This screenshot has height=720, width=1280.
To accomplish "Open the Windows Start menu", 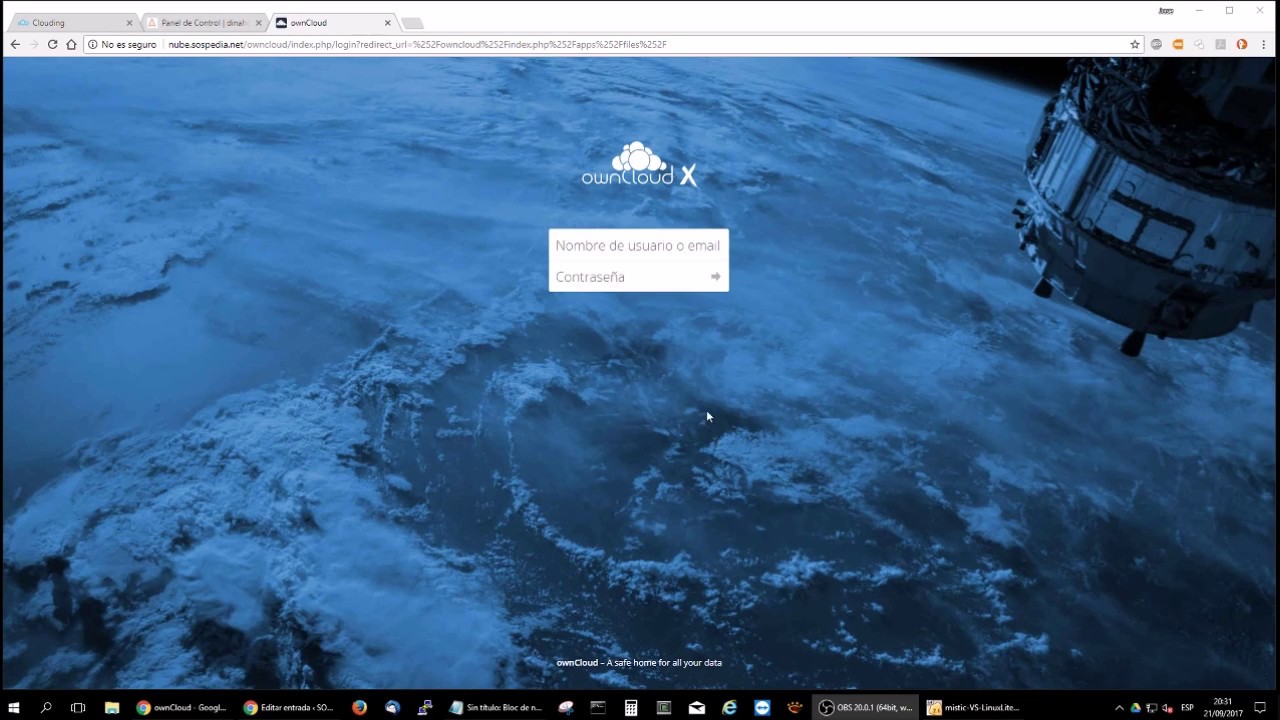I will point(14,707).
